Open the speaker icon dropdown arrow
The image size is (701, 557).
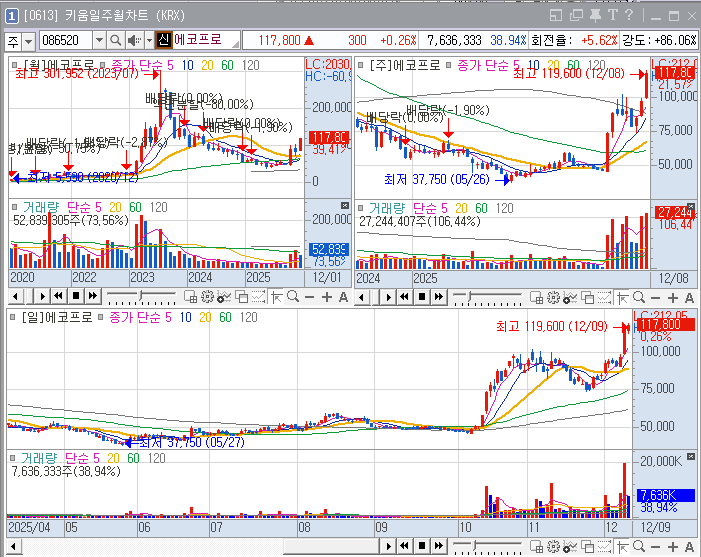(x=149, y=41)
